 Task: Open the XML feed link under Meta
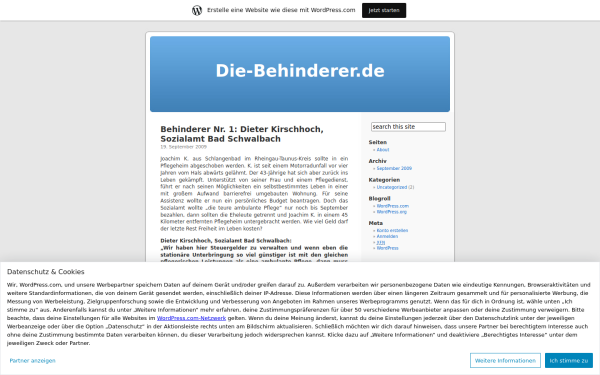coord(381,242)
